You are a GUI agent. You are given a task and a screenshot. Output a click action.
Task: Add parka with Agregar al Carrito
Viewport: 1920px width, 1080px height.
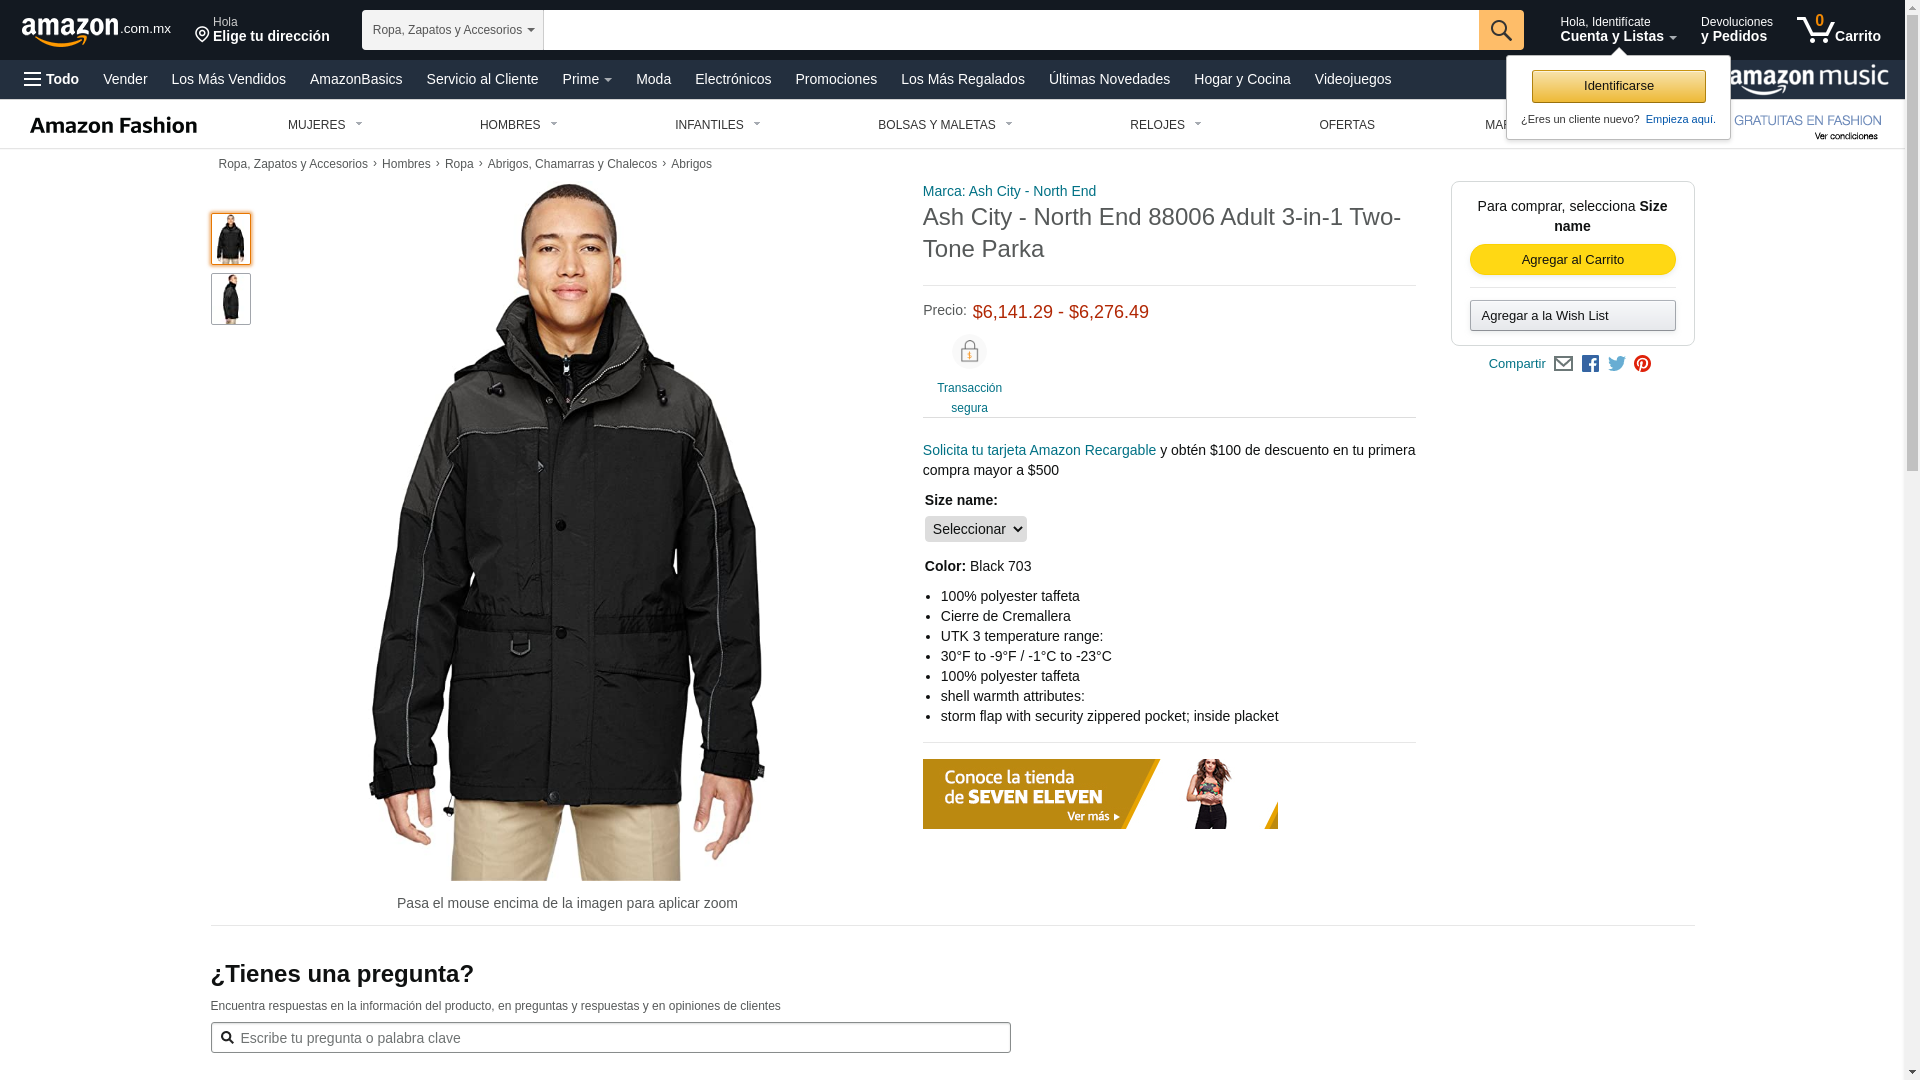pyautogui.click(x=1572, y=260)
